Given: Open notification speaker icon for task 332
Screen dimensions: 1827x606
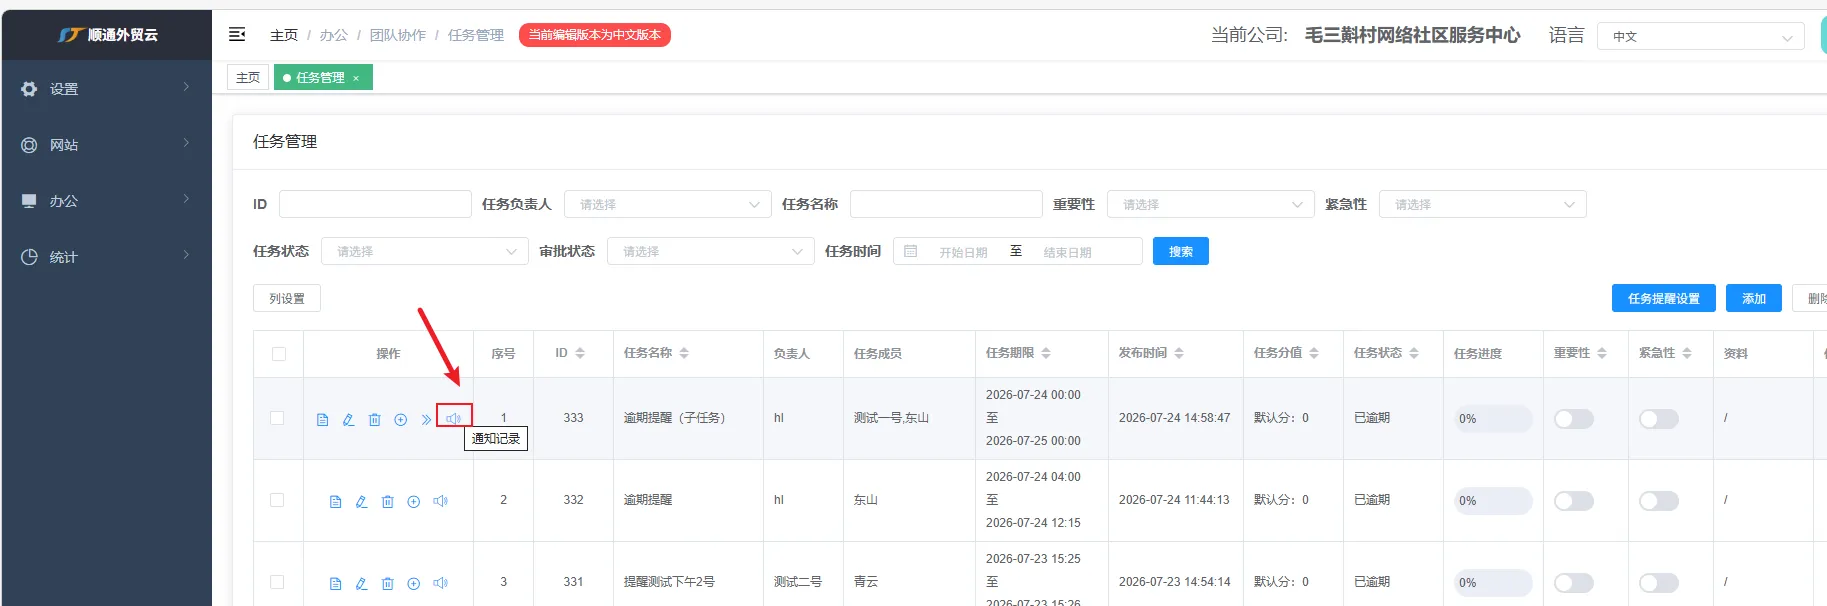Looking at the screenshot, I should coord(440,501).
